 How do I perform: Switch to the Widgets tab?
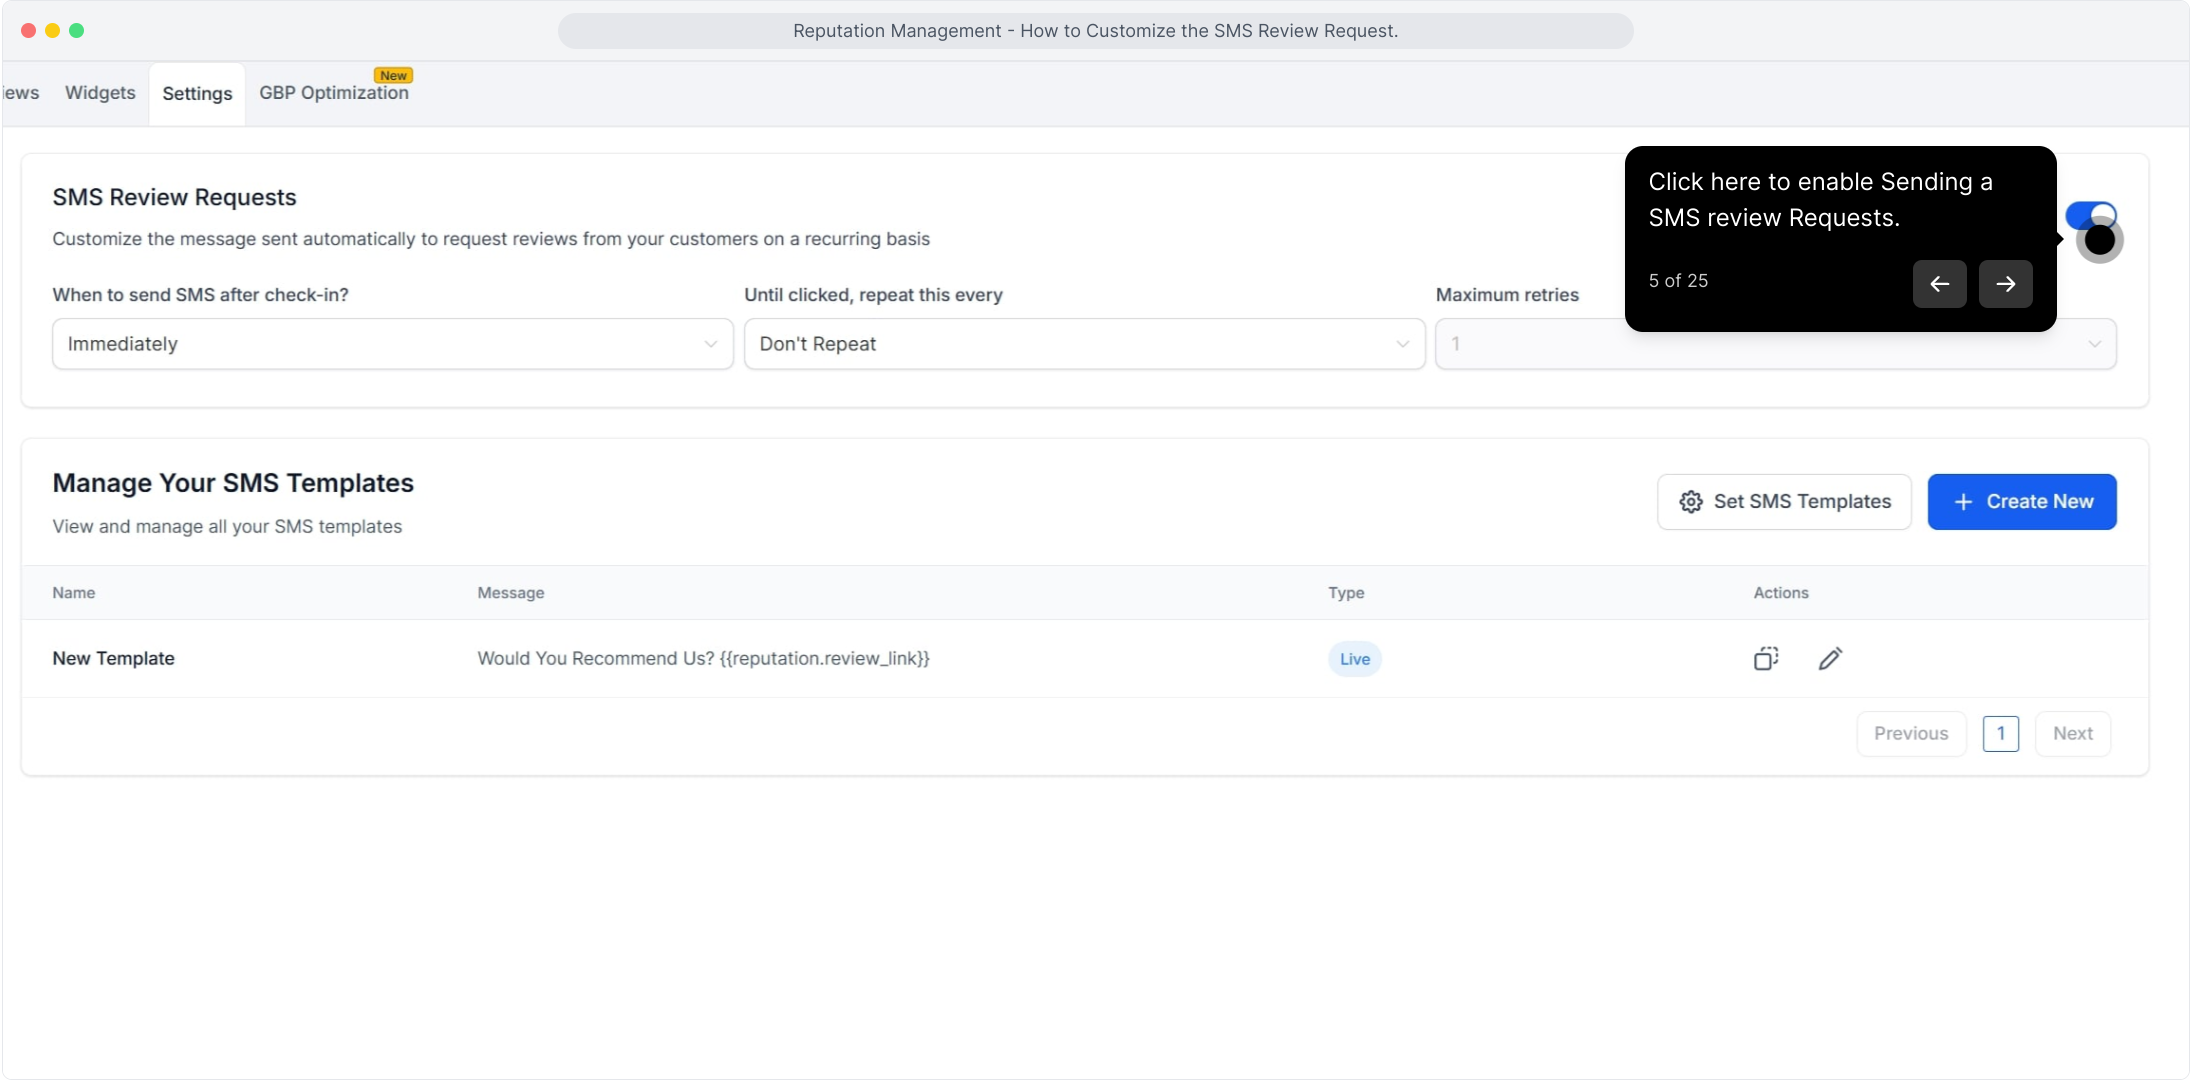(100, 93)
